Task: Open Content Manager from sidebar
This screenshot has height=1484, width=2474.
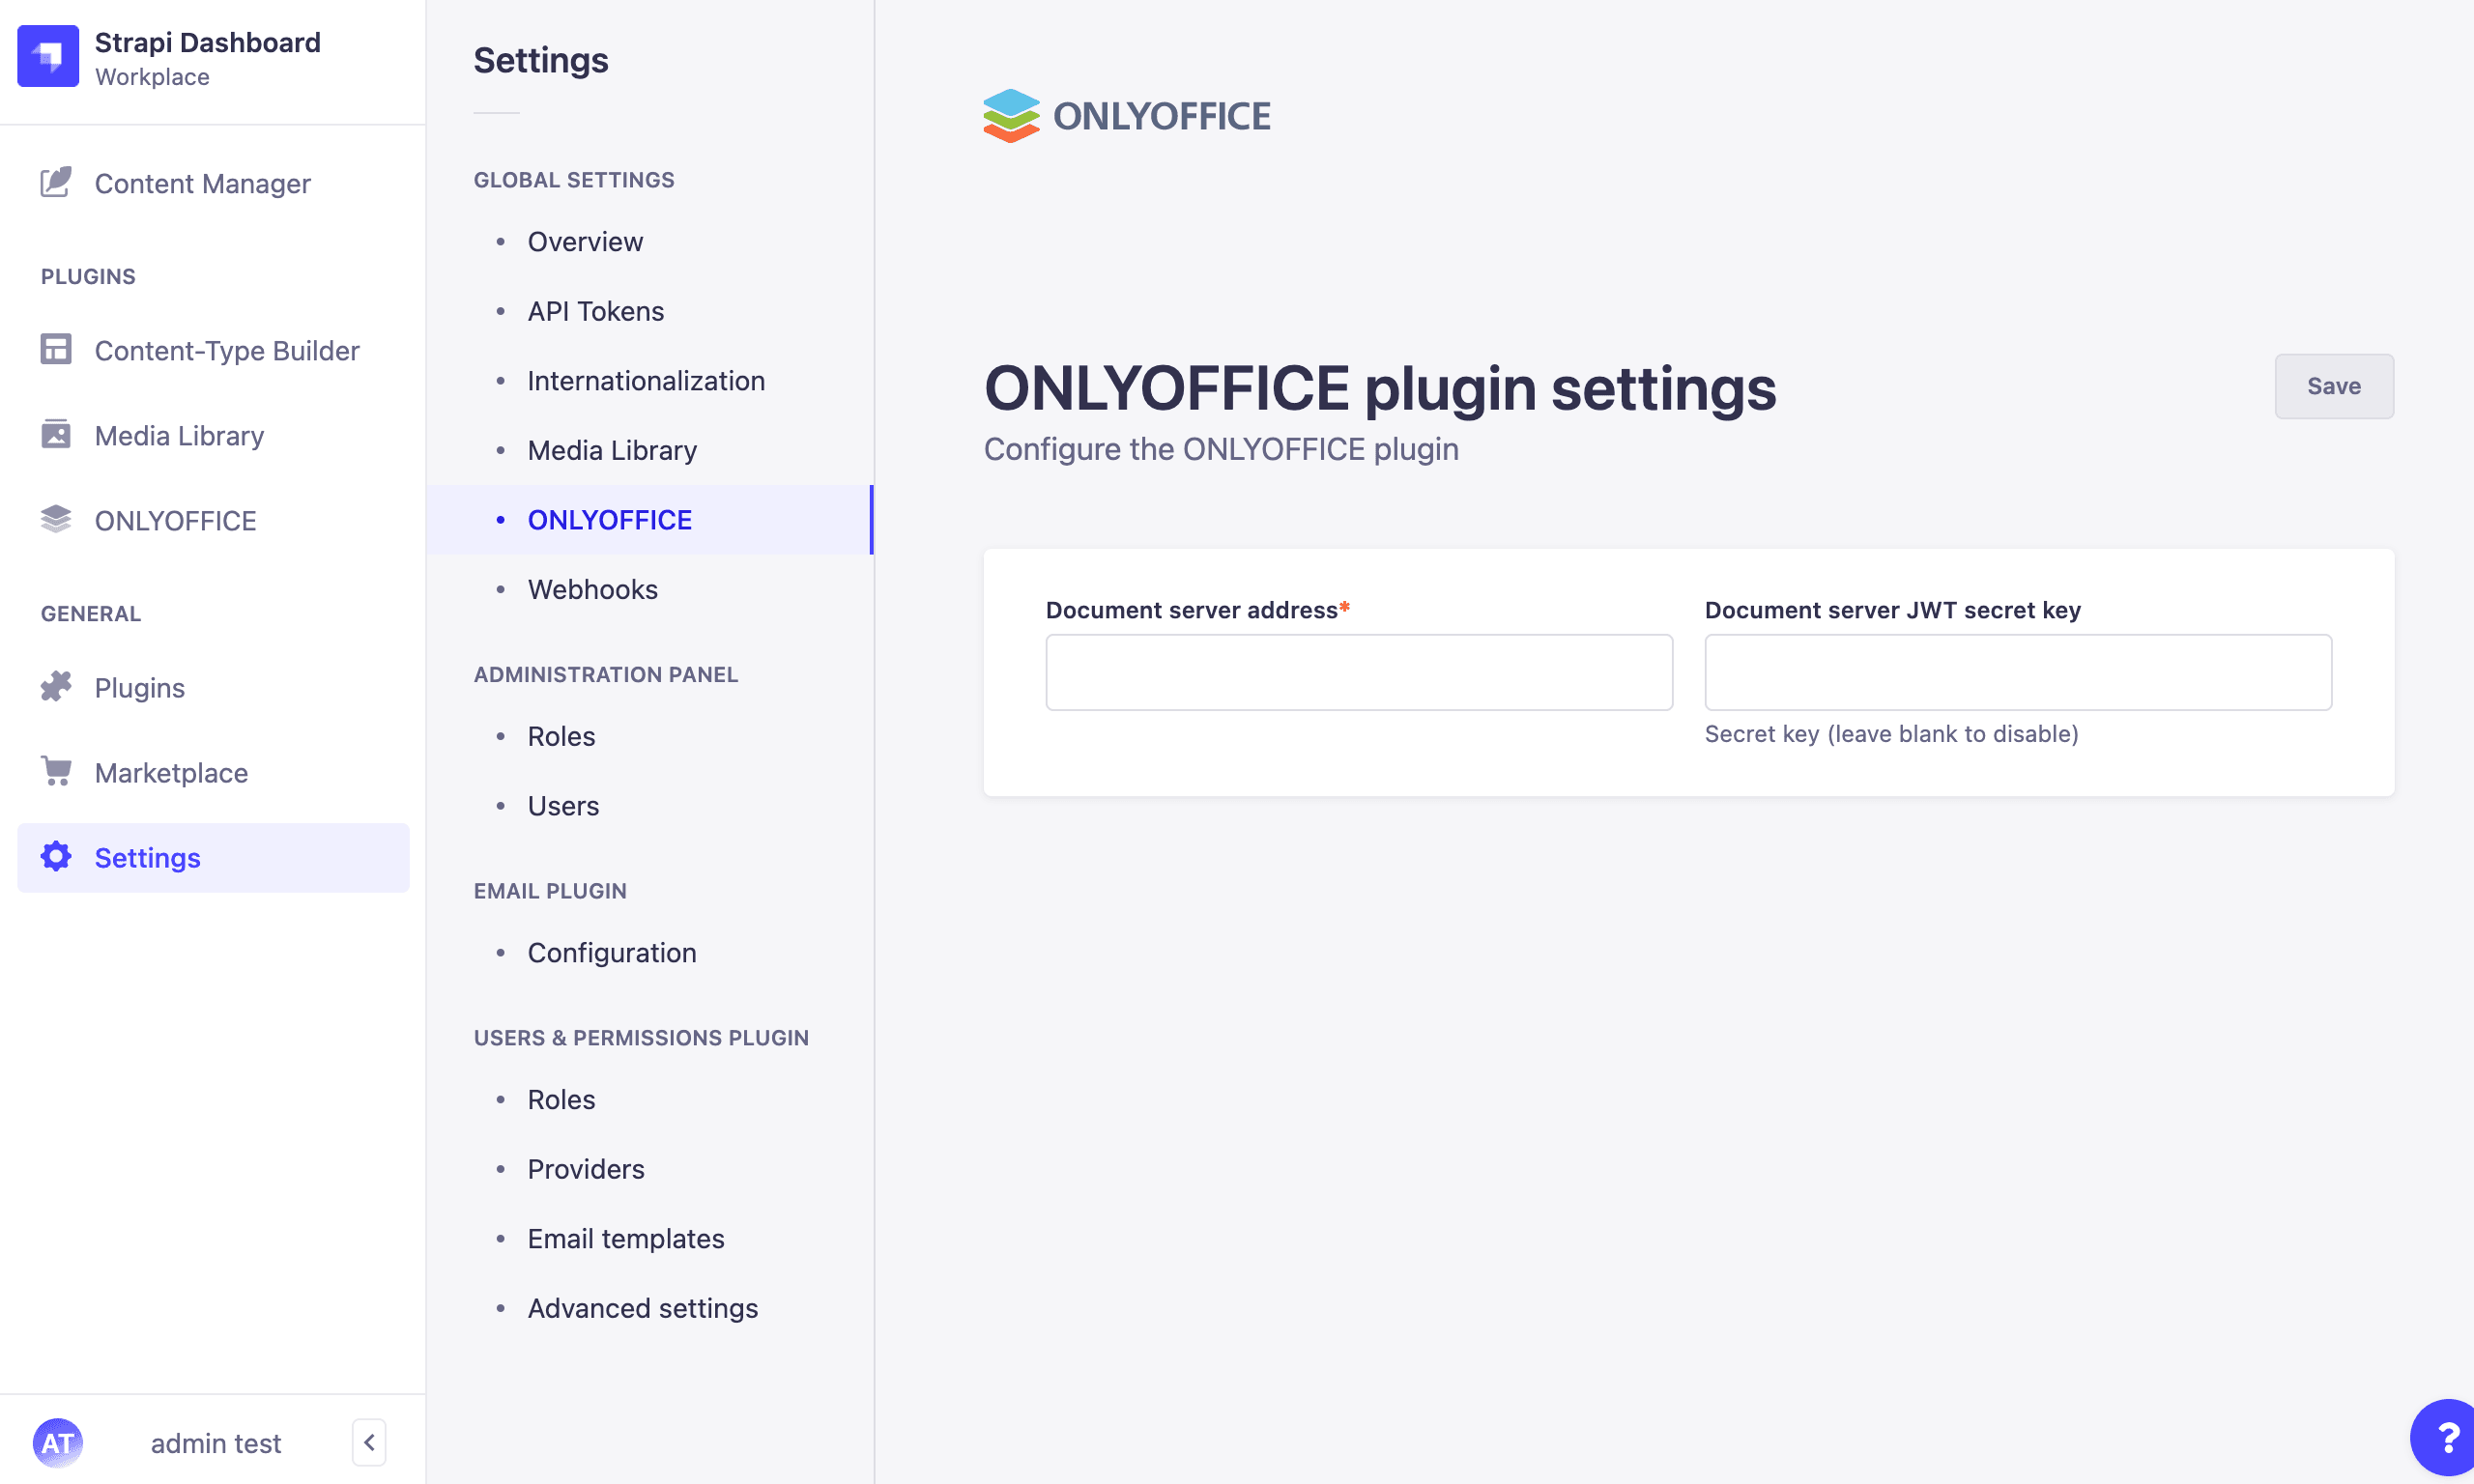Action: coord(201,181)
